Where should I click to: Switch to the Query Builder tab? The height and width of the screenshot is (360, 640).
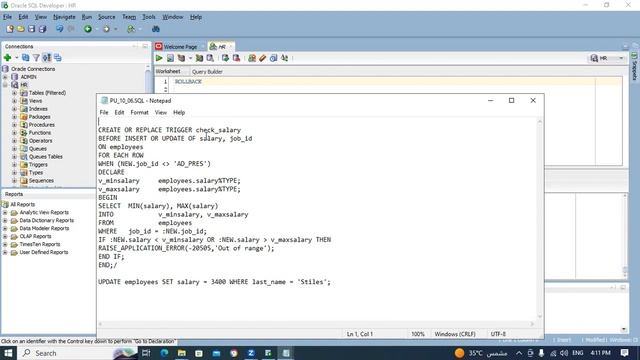[207, 71]
